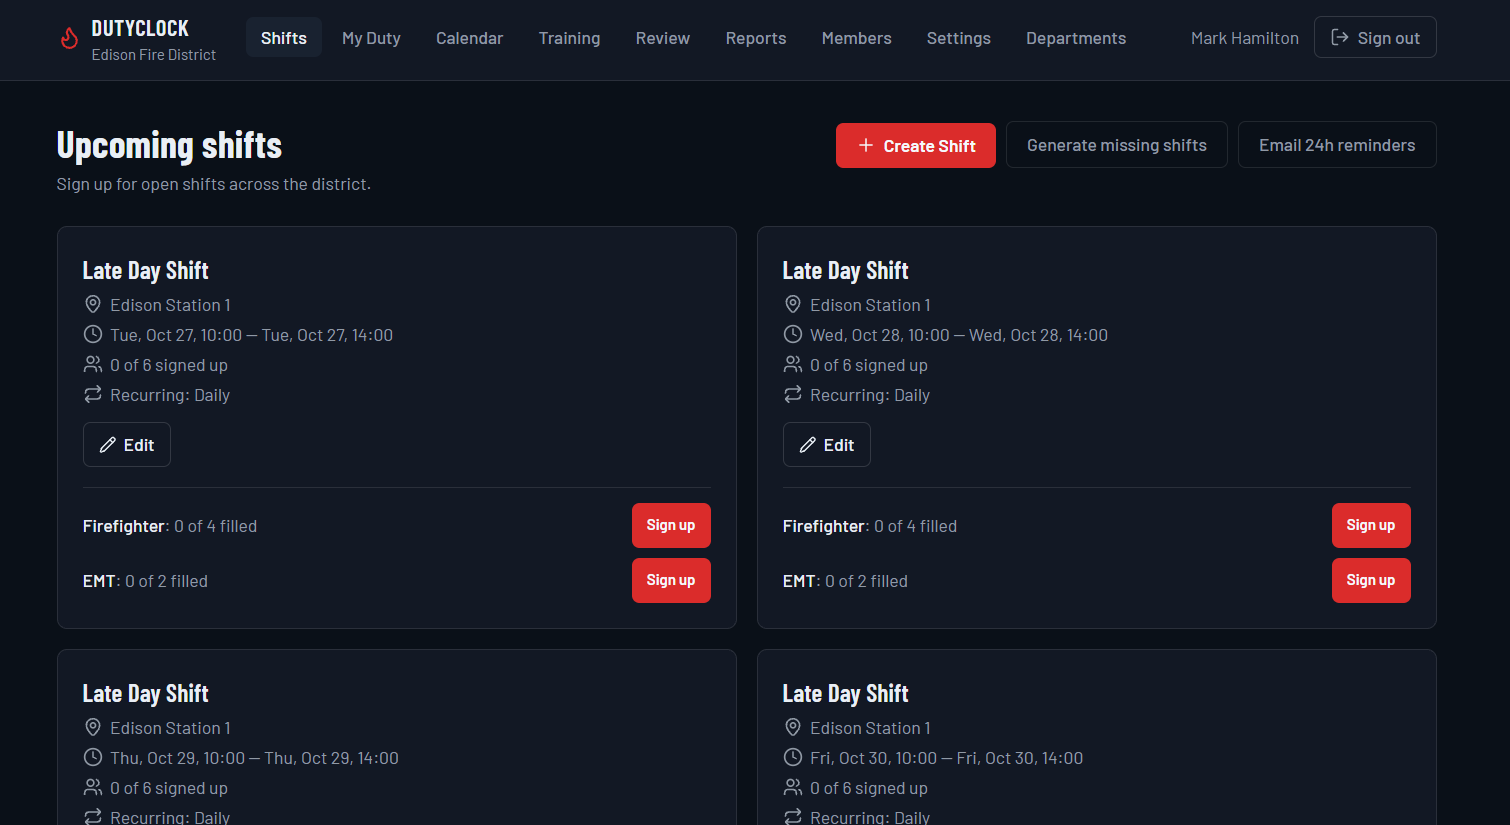Viewport: 1510px width, 825px height.
Task: Click the people icon on the Oct 30 card
Action: [x=793, y=787]
